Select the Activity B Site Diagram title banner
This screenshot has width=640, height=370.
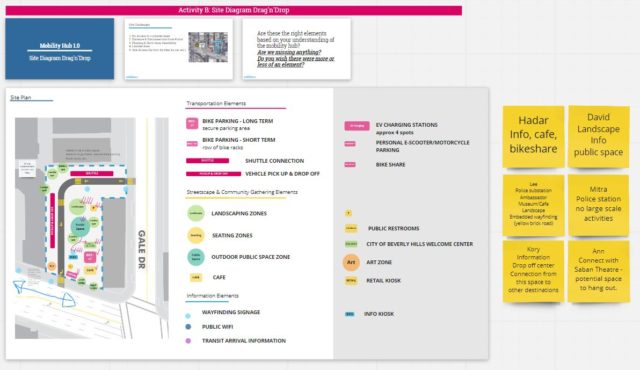coord(233,10)
